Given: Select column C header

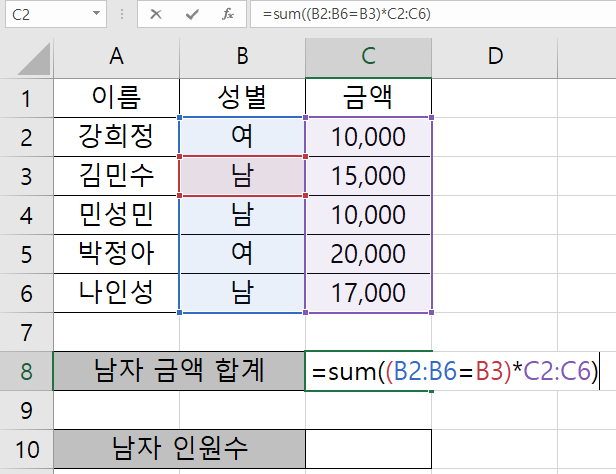Looking at the screenshot, I should click(368, 56).
